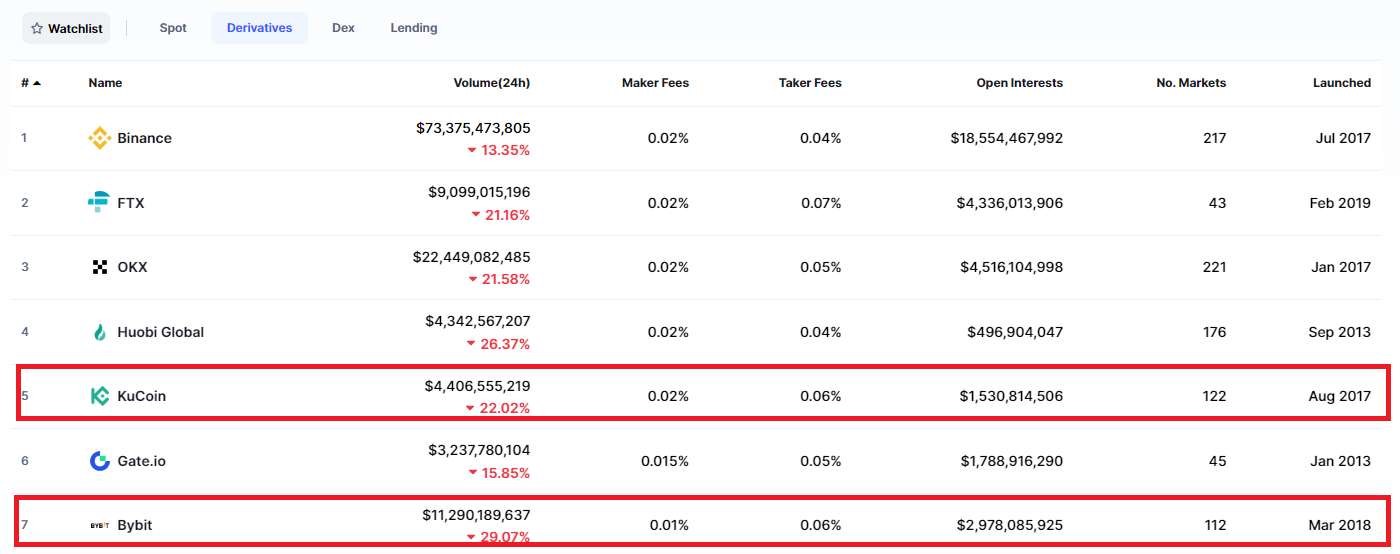The height and width of the screenshot is (554, 1400).
Task: Click FTX taker fee 0.07%
Action: 821,203
